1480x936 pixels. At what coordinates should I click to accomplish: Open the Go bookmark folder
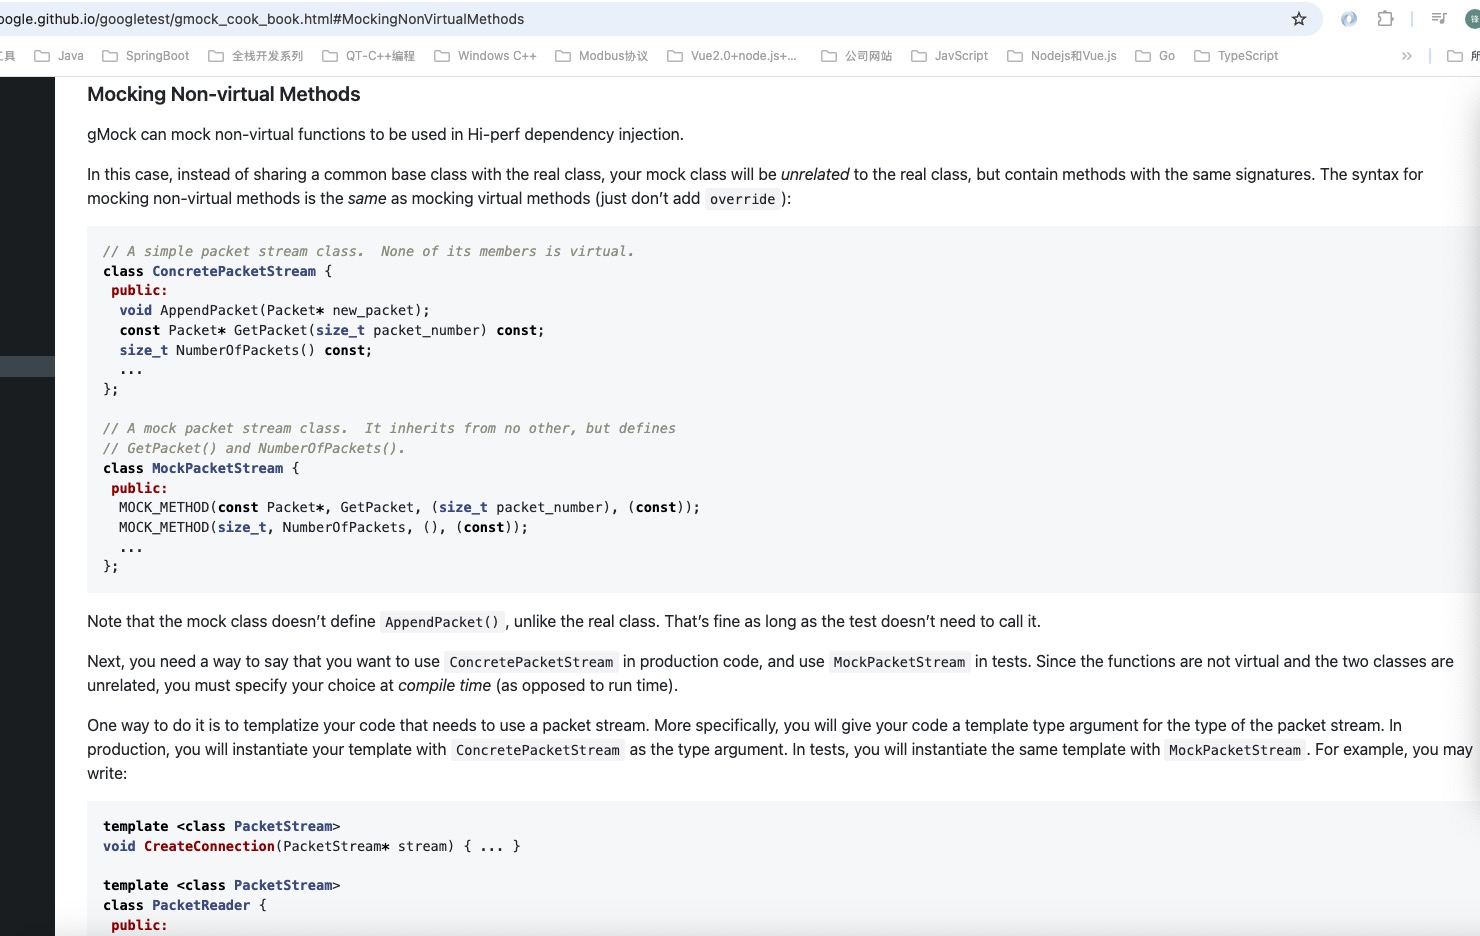1155,56
